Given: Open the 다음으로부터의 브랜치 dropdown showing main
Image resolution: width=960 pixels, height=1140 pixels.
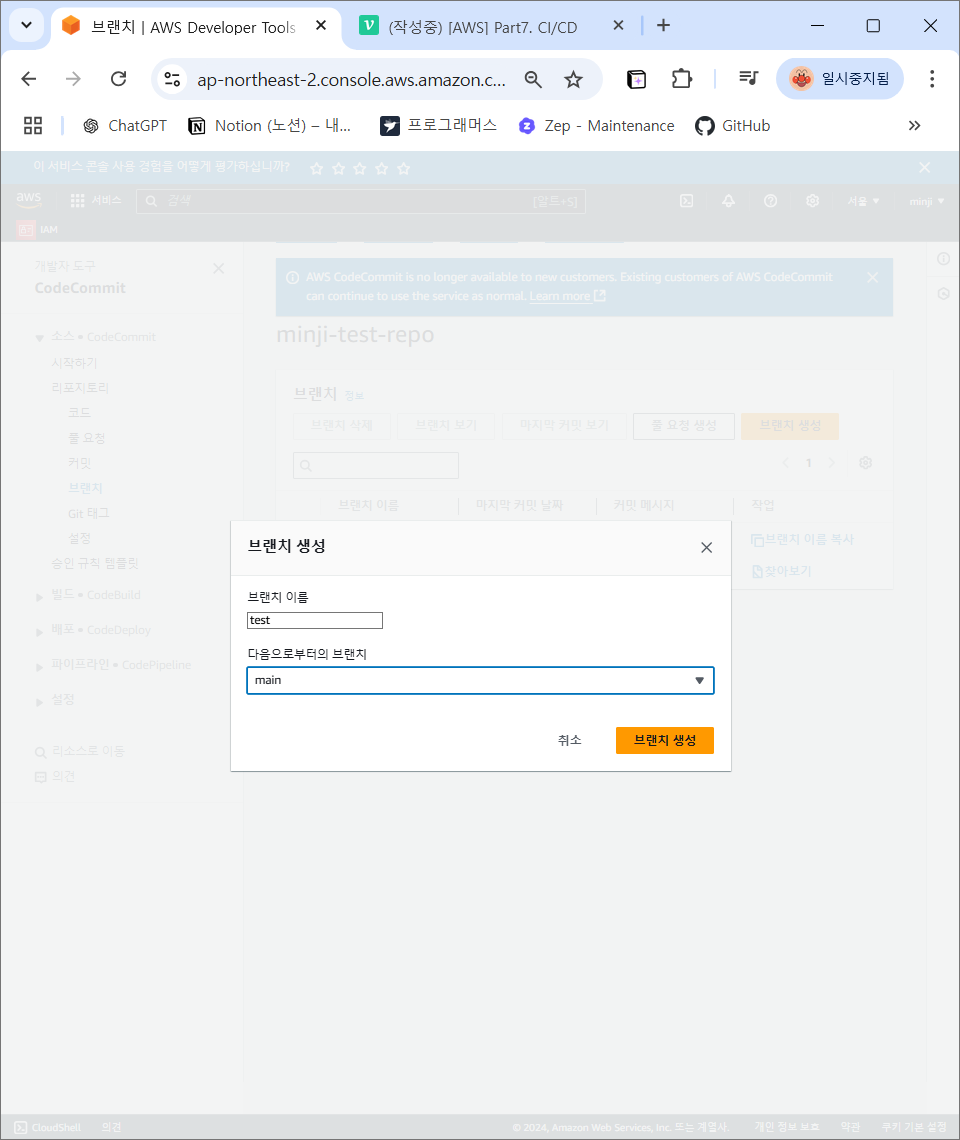Looking at the screenshot, I should 480,681.
